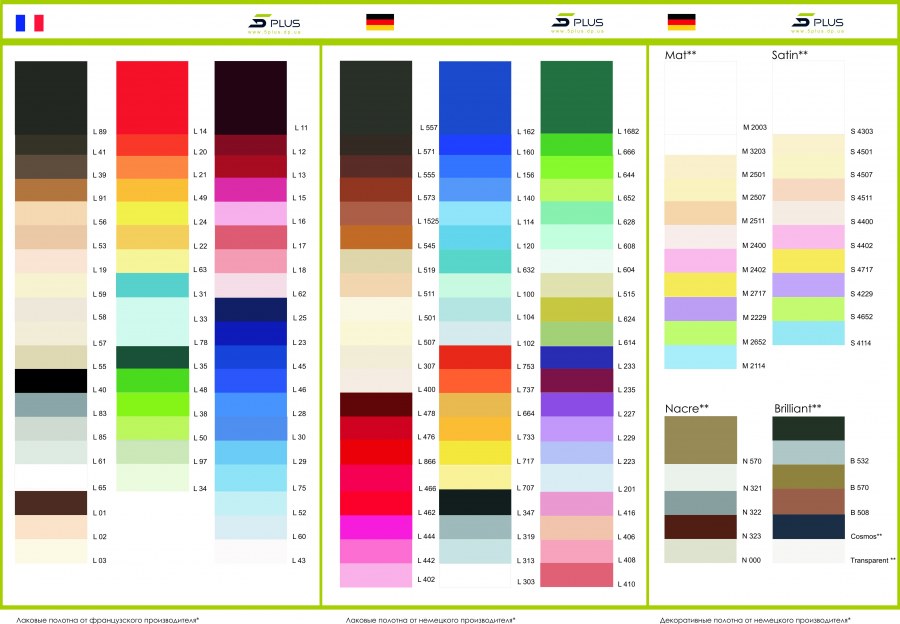The image size is (900, 624).
Task: Select the magenta L 15 swatch
Action: 251,190
